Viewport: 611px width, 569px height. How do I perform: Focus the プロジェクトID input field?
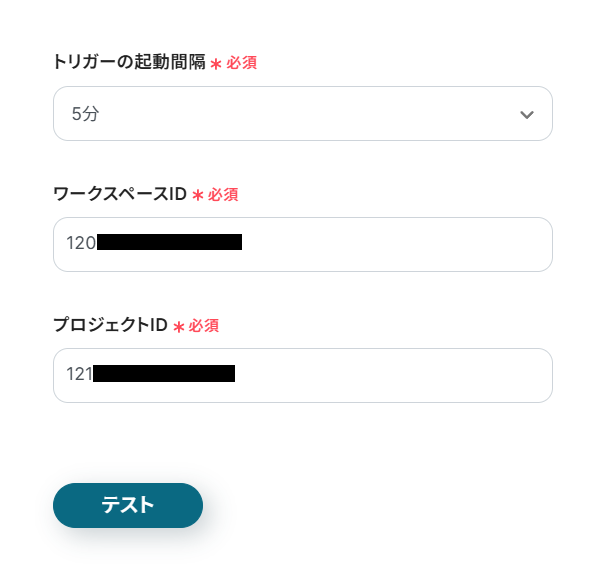coord(302,375)
